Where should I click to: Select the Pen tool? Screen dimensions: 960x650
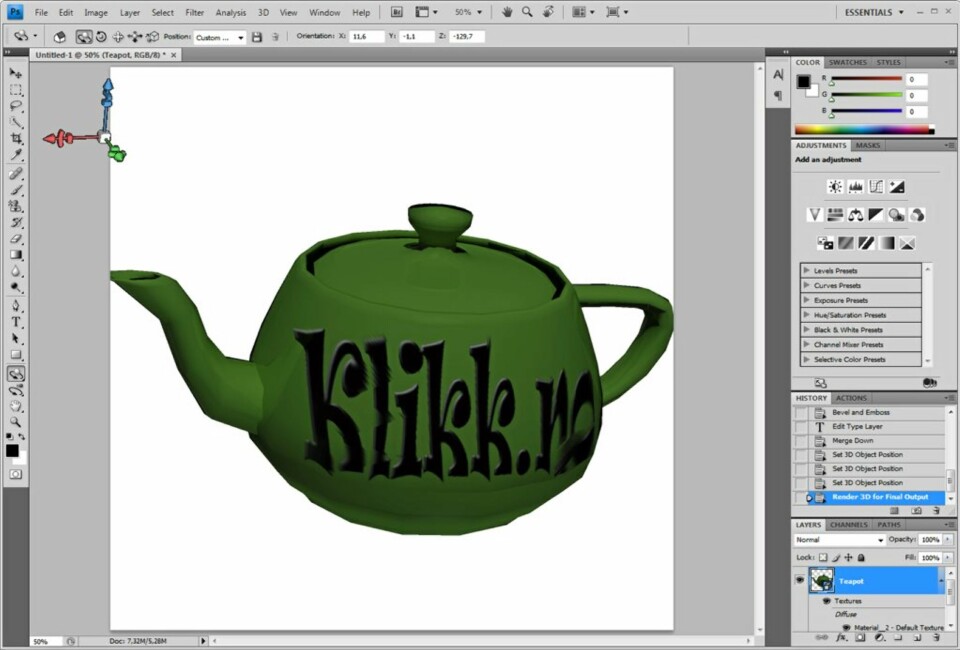pos(16,306)
